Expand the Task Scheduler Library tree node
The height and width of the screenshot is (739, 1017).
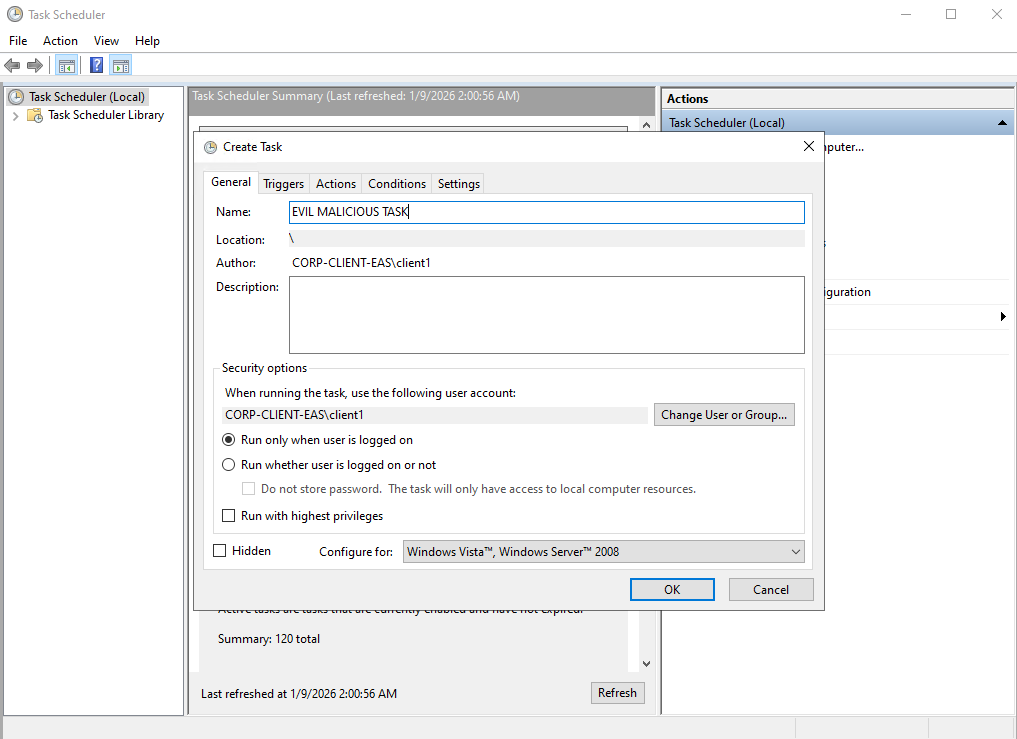point(16,115)
